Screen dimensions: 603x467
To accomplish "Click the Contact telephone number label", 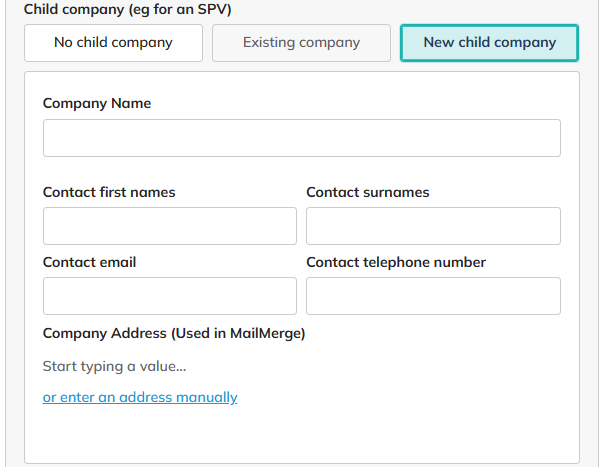I will pos(396,262).
